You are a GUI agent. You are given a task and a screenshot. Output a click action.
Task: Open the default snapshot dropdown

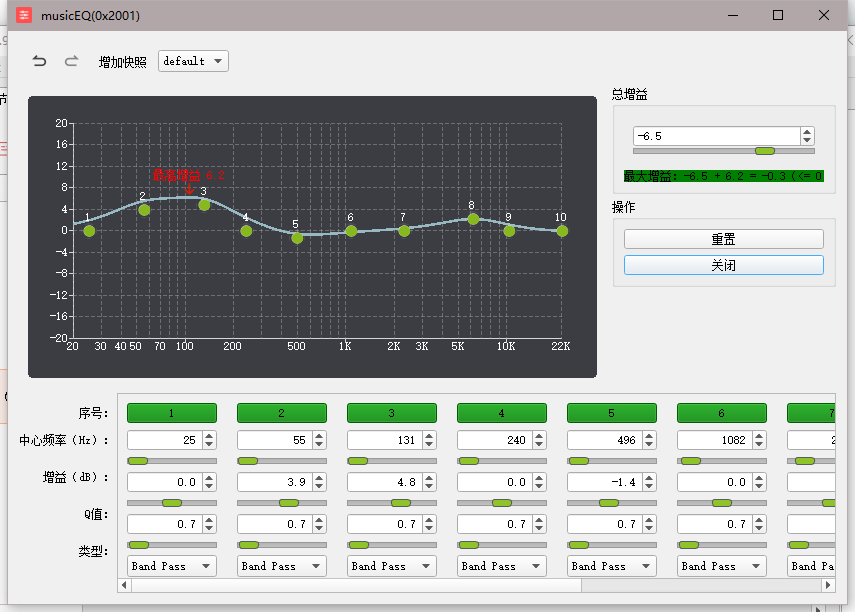(x=193, y=61)
